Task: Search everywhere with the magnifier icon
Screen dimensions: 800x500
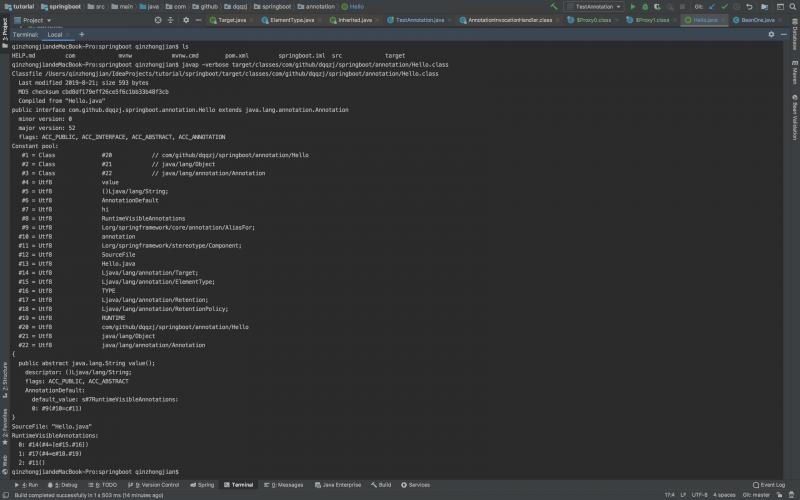Action: (792, 7)
